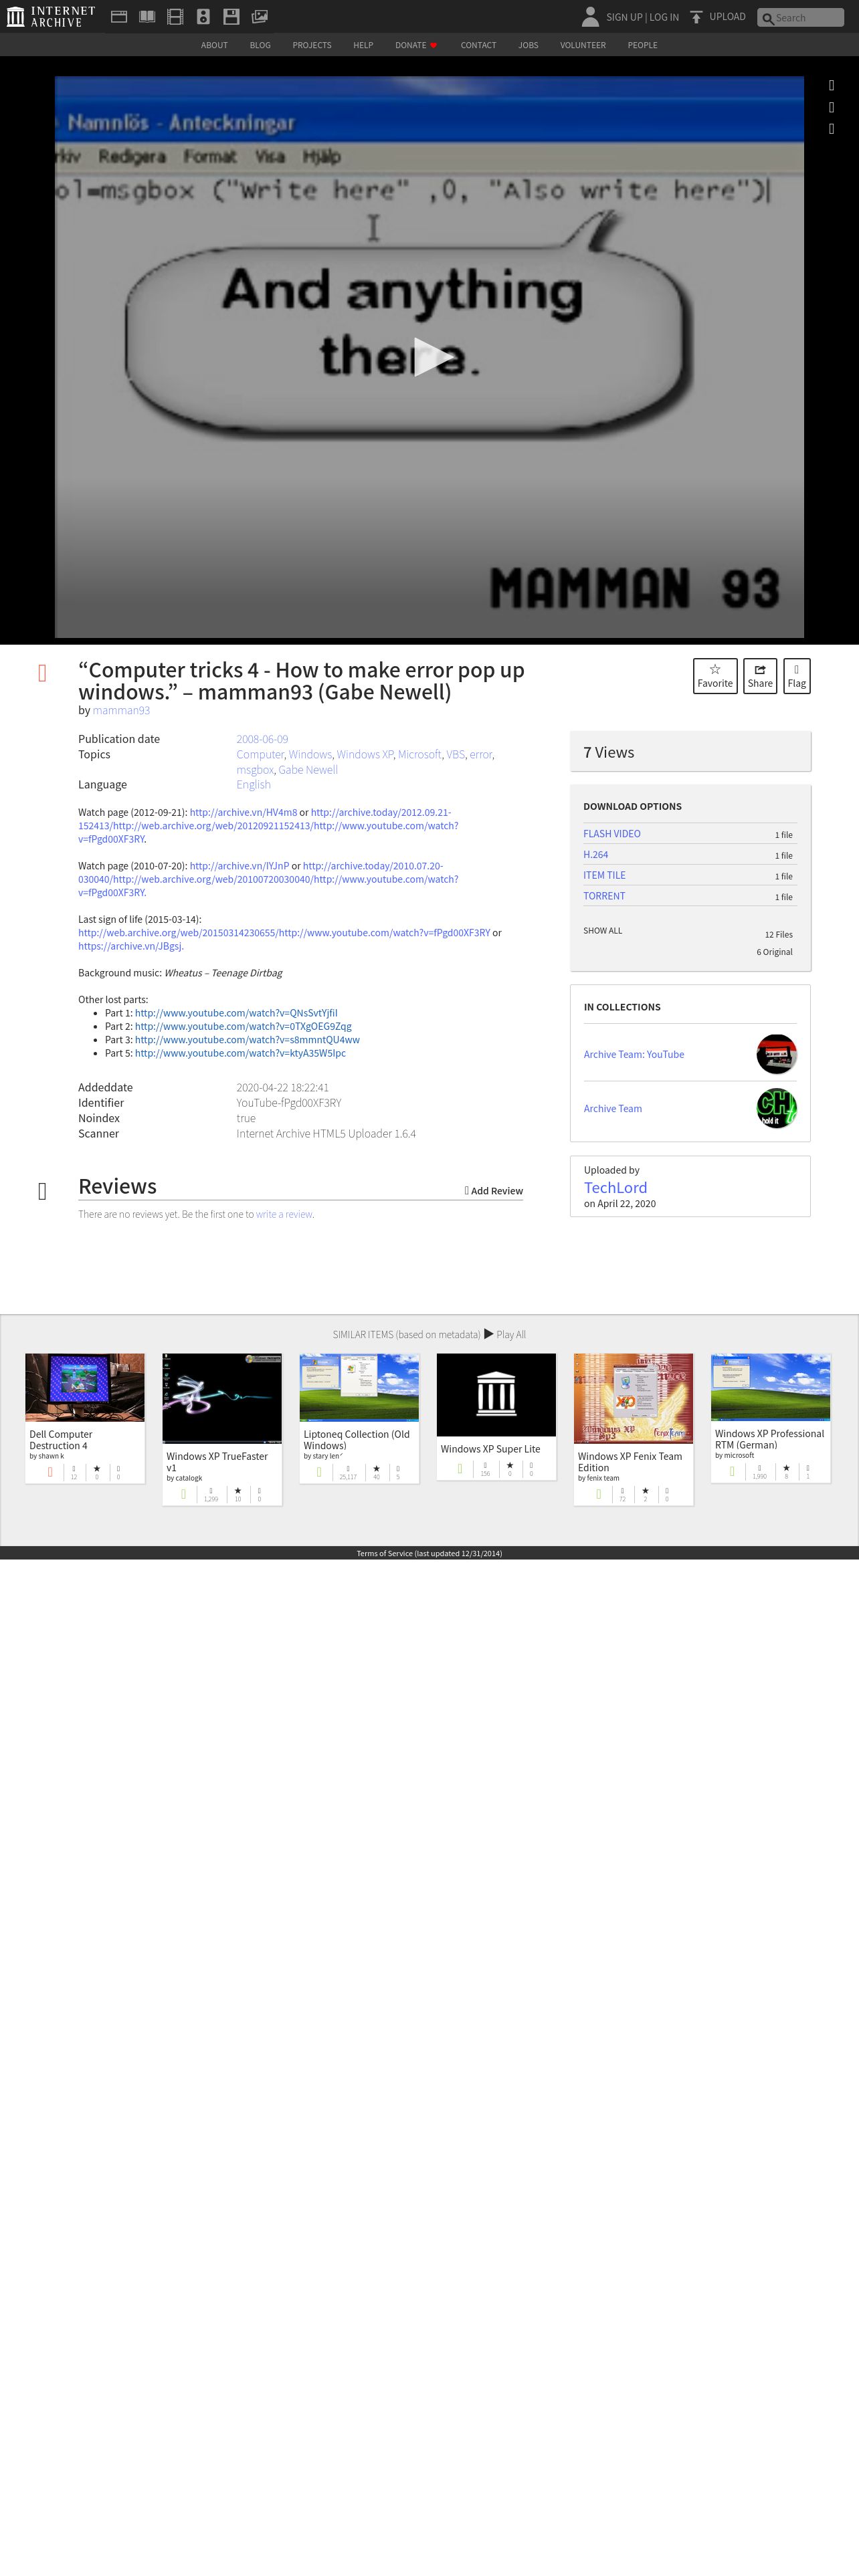
Task: Click into the Search field
Action: 802,17
